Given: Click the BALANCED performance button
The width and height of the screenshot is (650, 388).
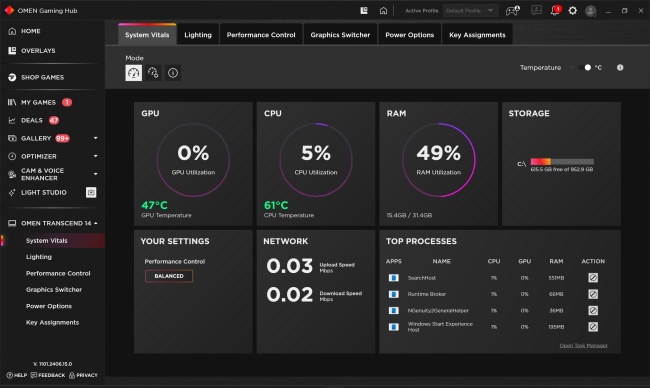Looking at the screenshot, I should 169,276.
